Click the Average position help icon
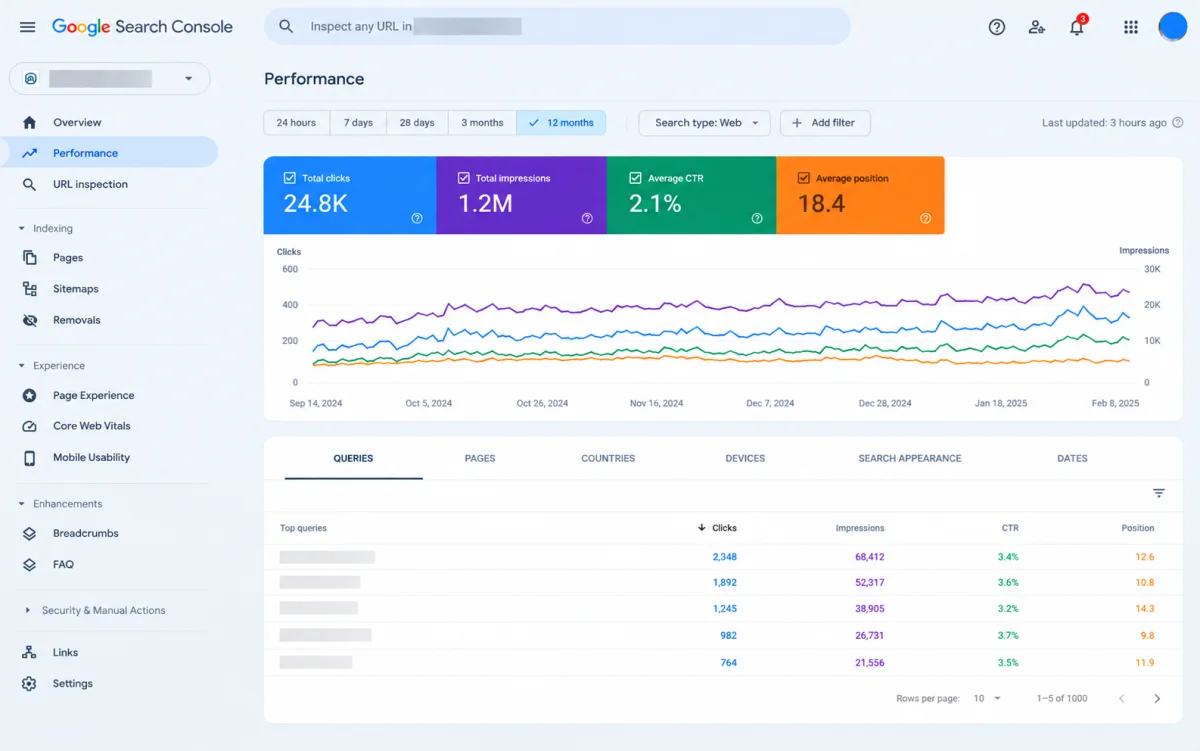1200x751 pixels. point(925,218)
